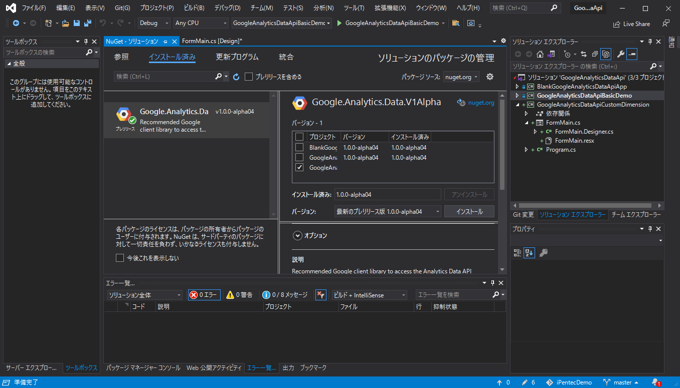Click the Properties categorized view icon
Image resolution: width=680 pixels, height=388 pixels.
pos(517,253)
